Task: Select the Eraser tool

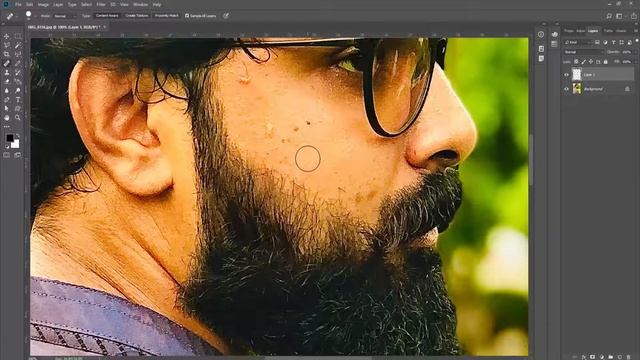Action: point(7,81)
